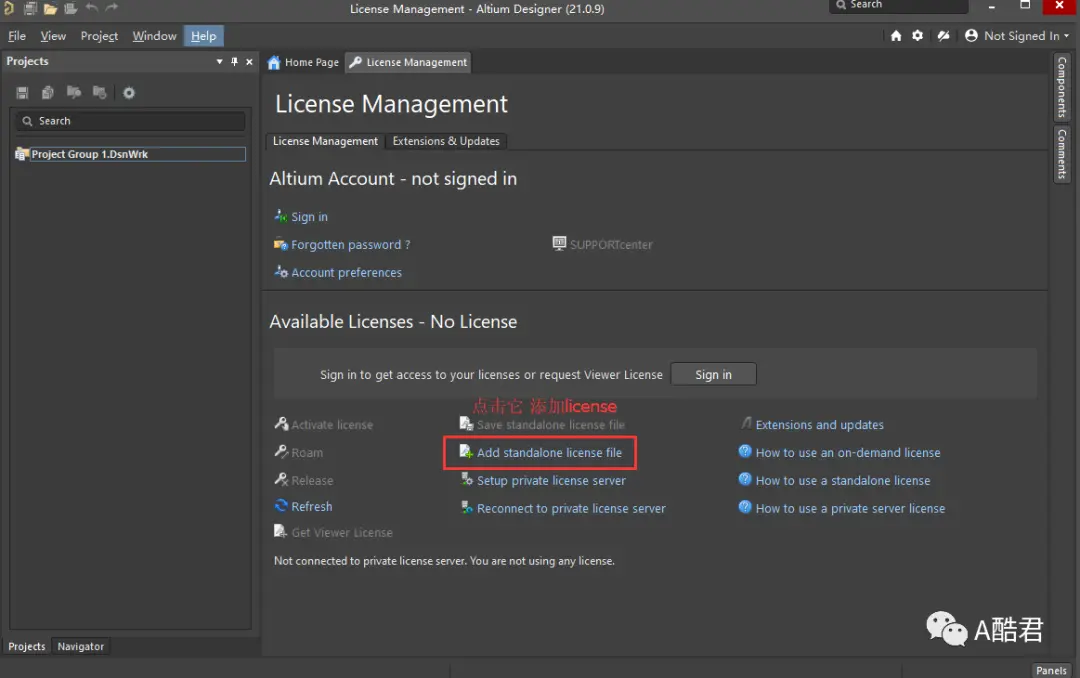Click the folder icon right of stacked documents icon
This screenshot has width=1080, height=678.
(x=74, y=92)
